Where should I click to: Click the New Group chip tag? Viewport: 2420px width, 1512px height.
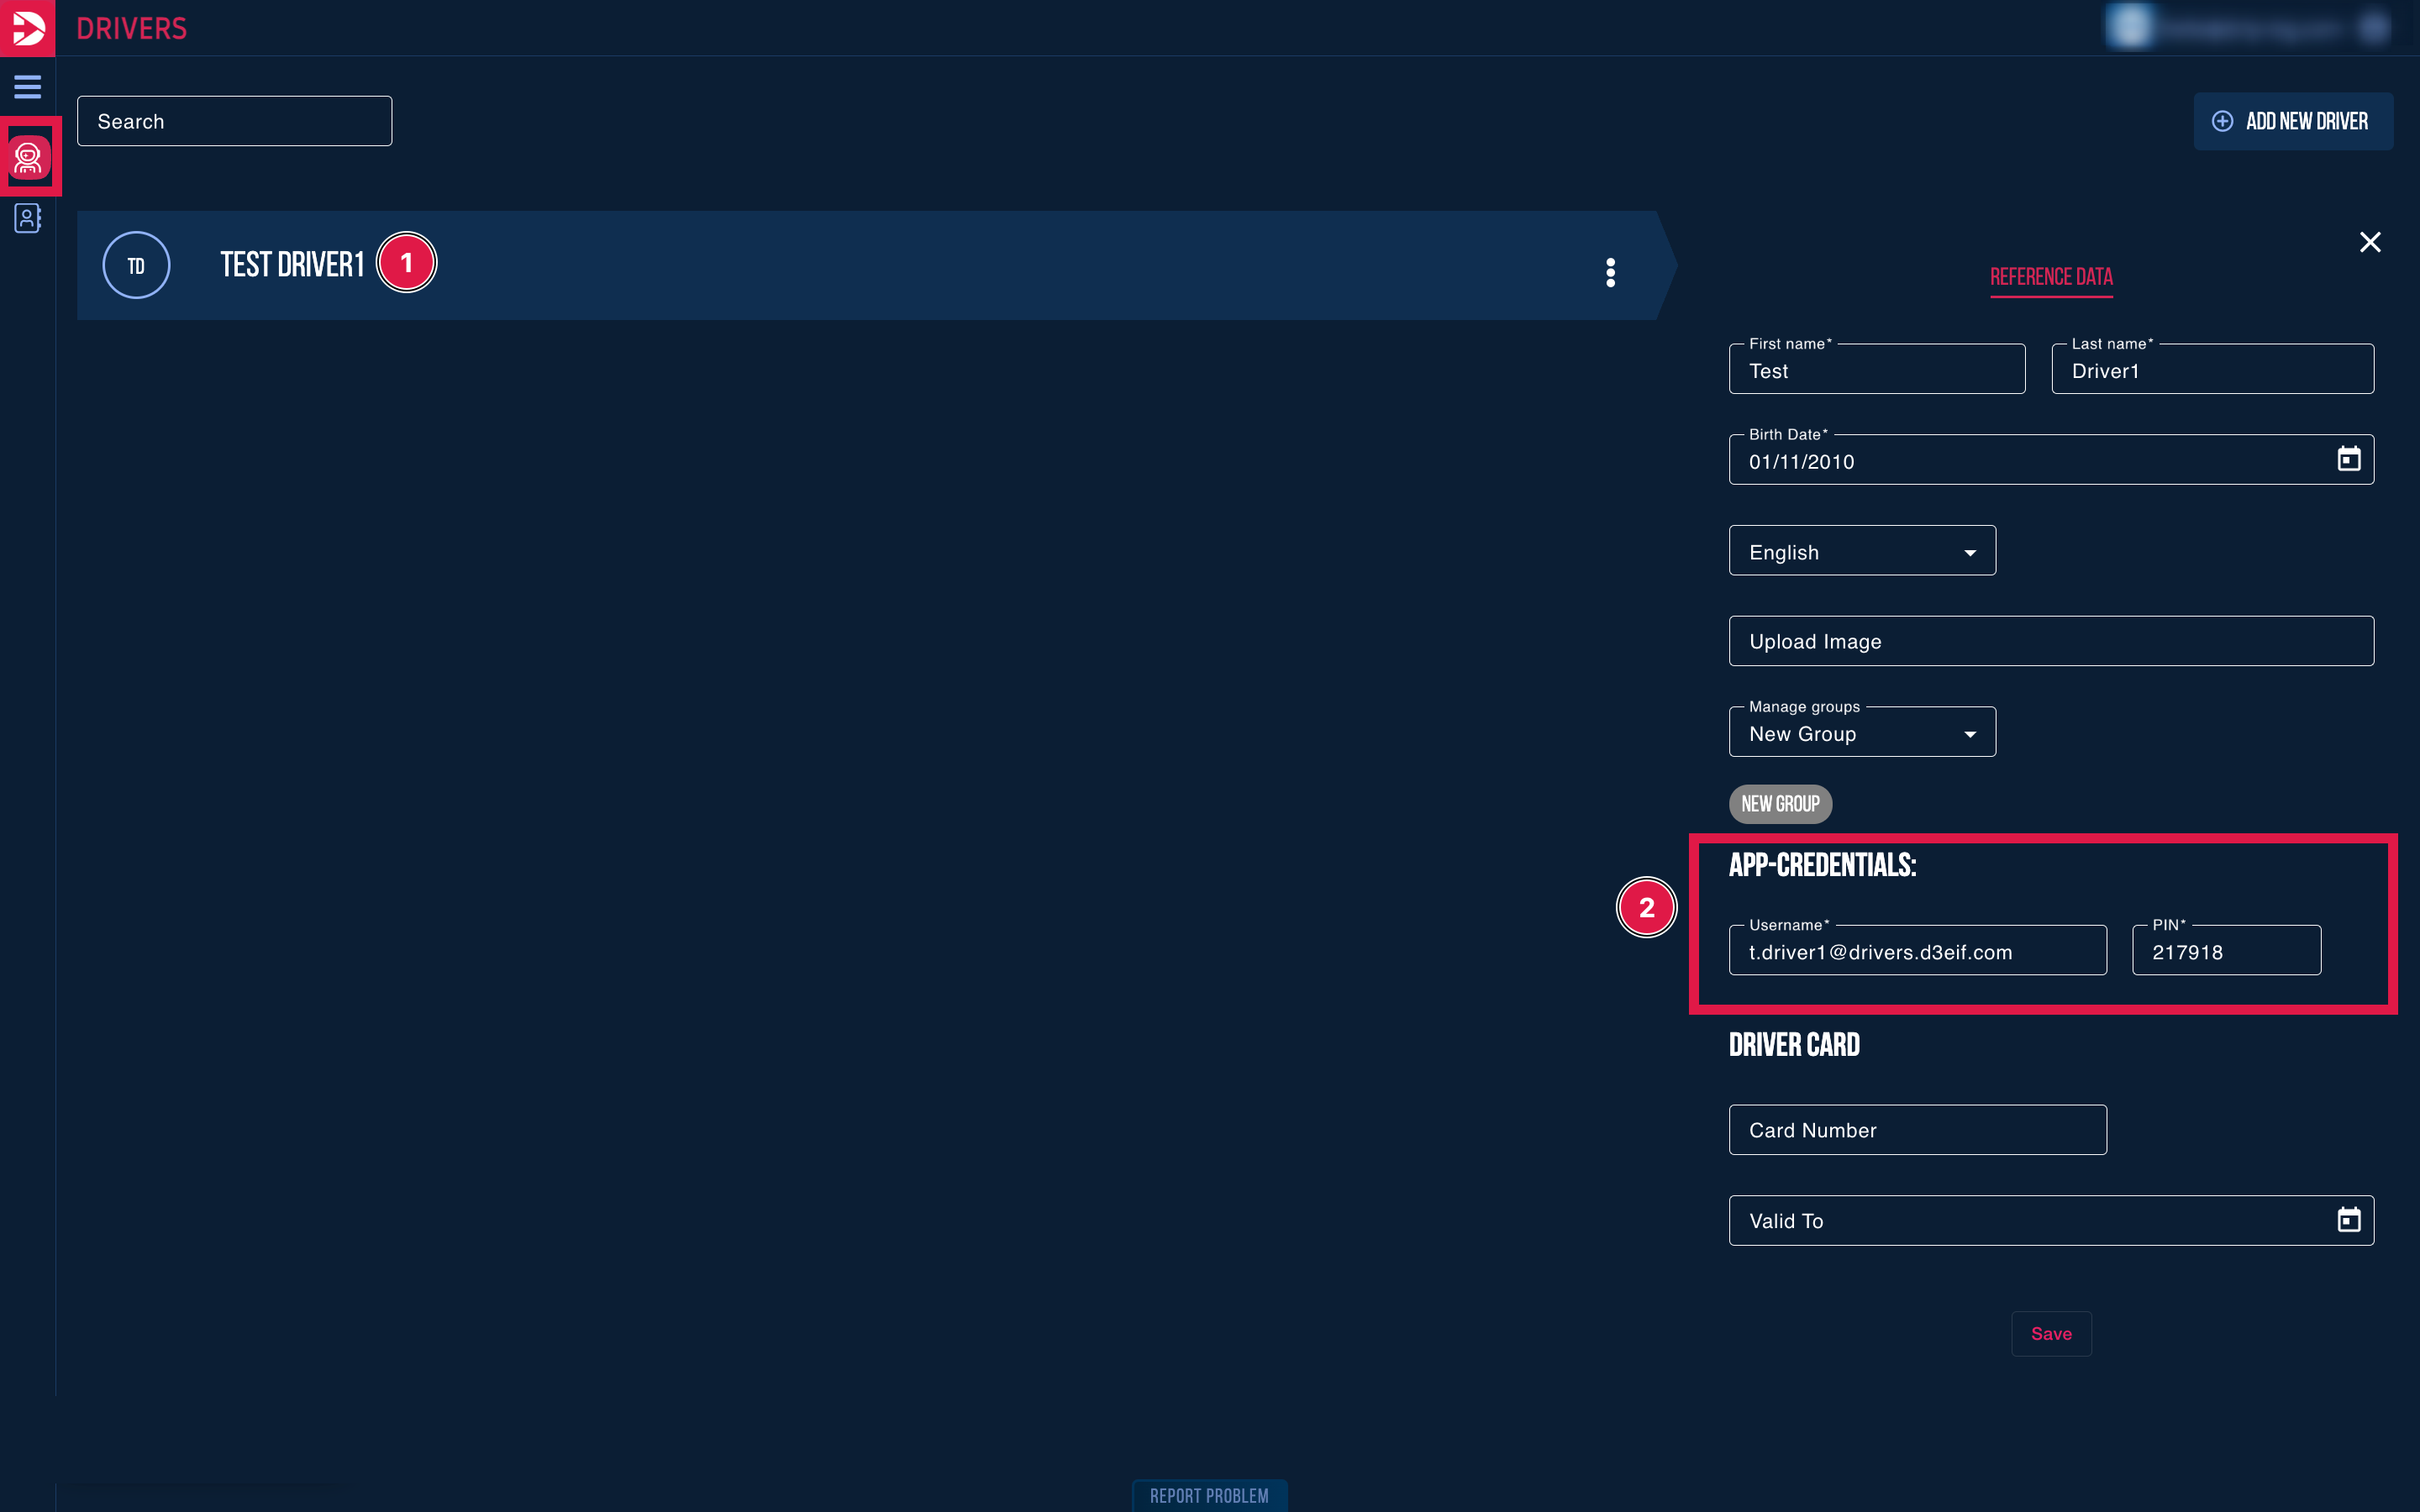click(x=1780, y=804)
